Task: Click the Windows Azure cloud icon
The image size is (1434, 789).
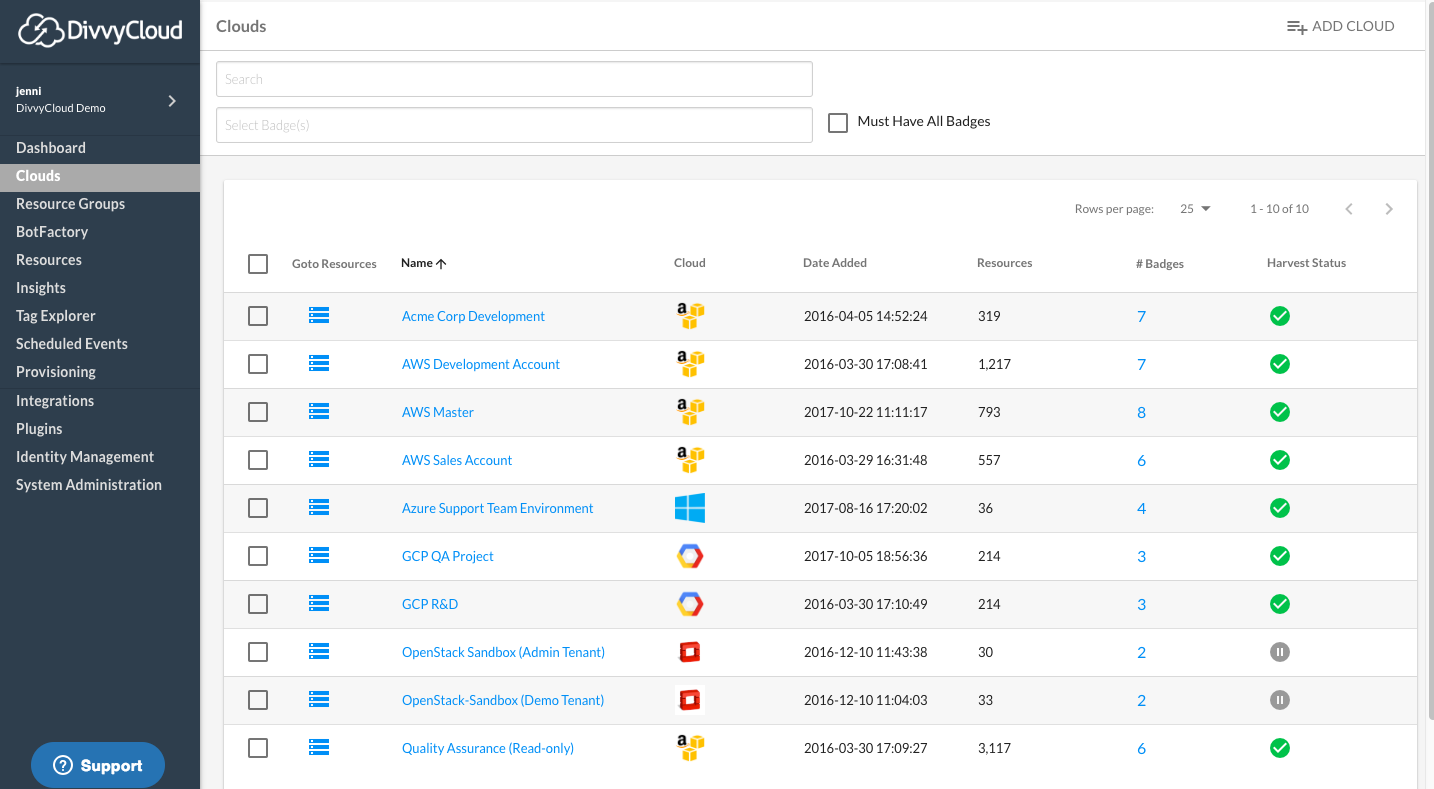Action: (689, 508)
